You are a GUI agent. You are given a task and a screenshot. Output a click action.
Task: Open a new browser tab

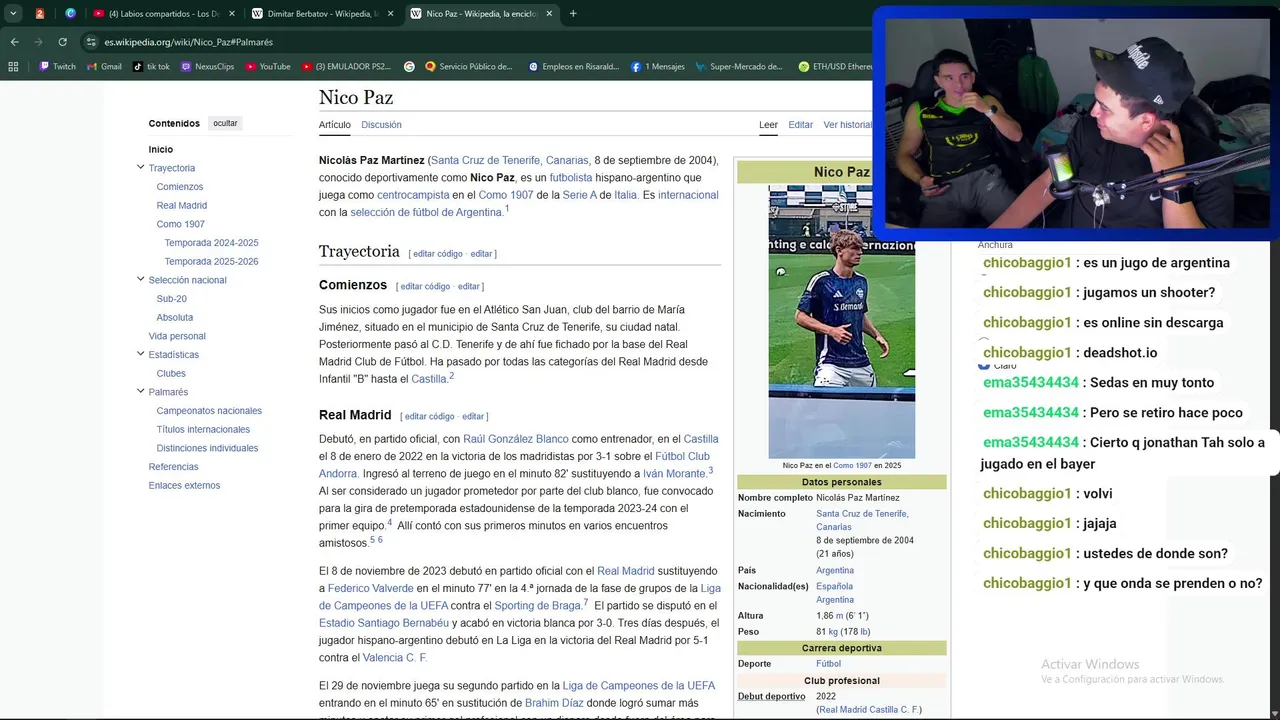(573, 14)
